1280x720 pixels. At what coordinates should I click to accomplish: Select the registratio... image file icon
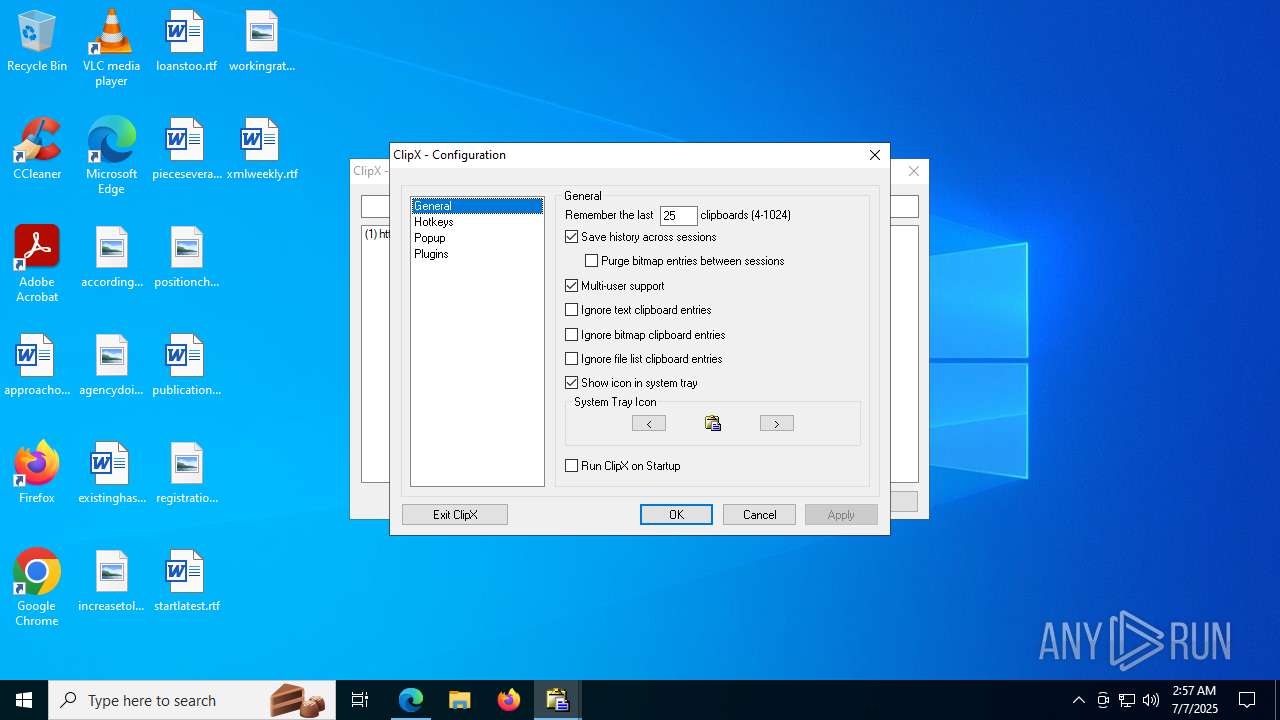pos(186,474)
